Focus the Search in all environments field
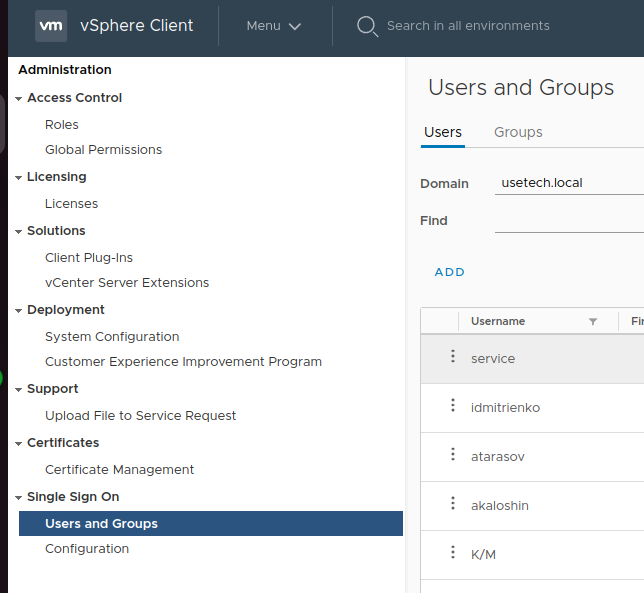Screen dimensions: 644x593 click(468, 26)
